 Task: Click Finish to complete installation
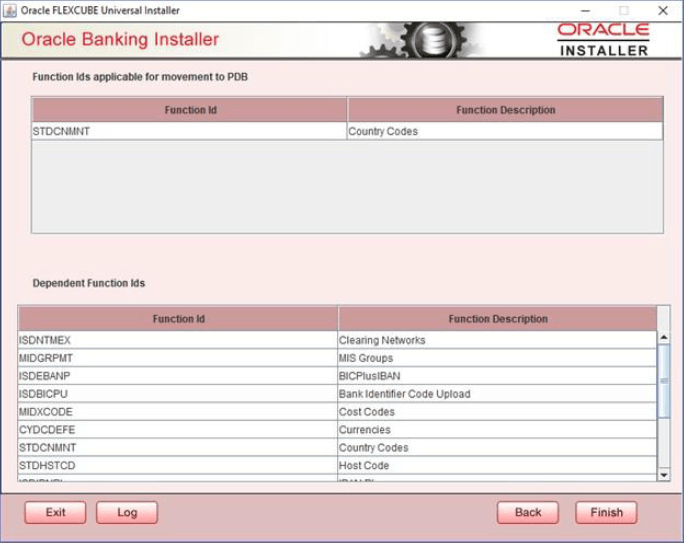tap(606, 512)
